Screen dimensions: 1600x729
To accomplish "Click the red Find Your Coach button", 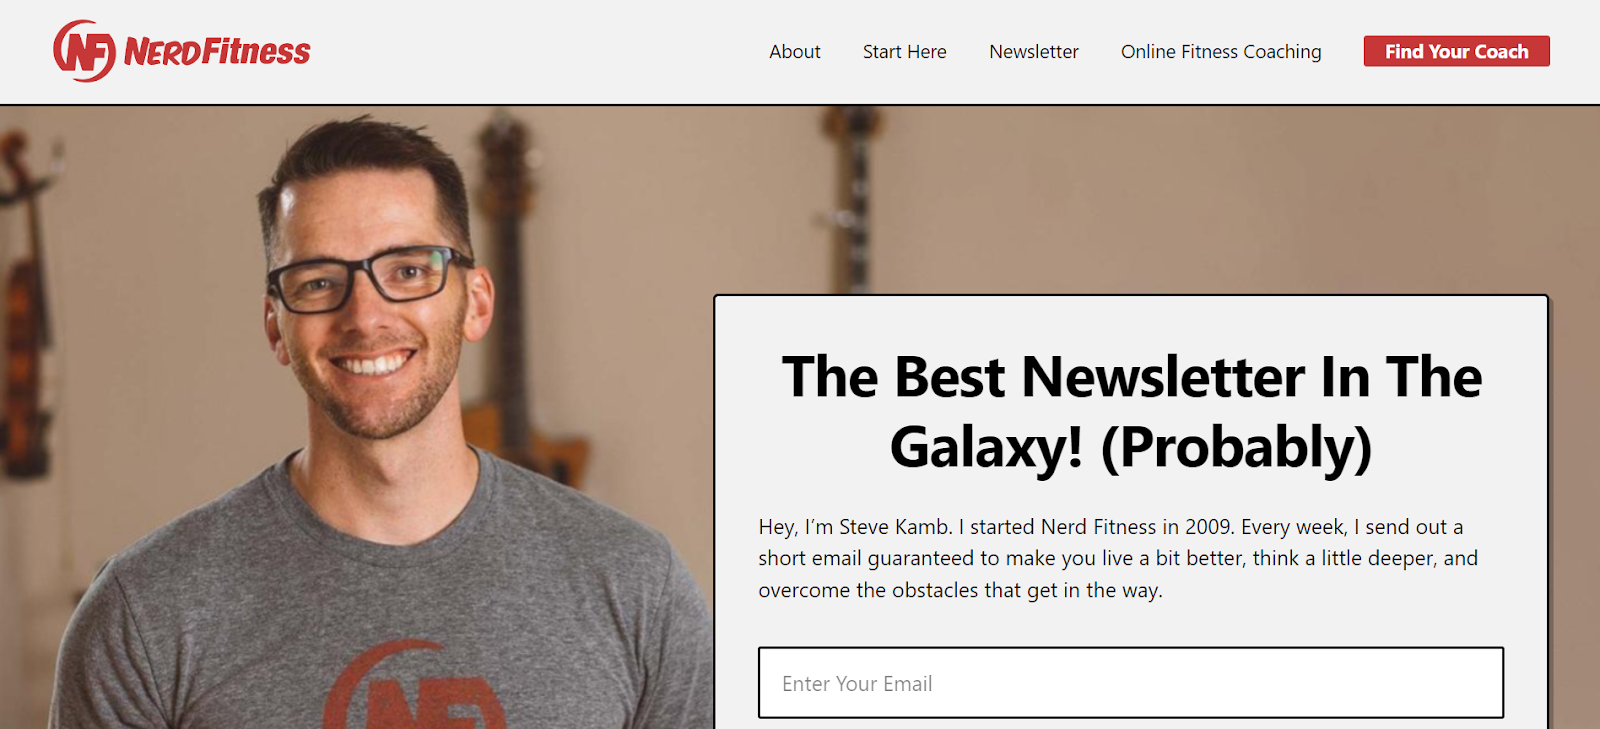I will point(1456,51).
